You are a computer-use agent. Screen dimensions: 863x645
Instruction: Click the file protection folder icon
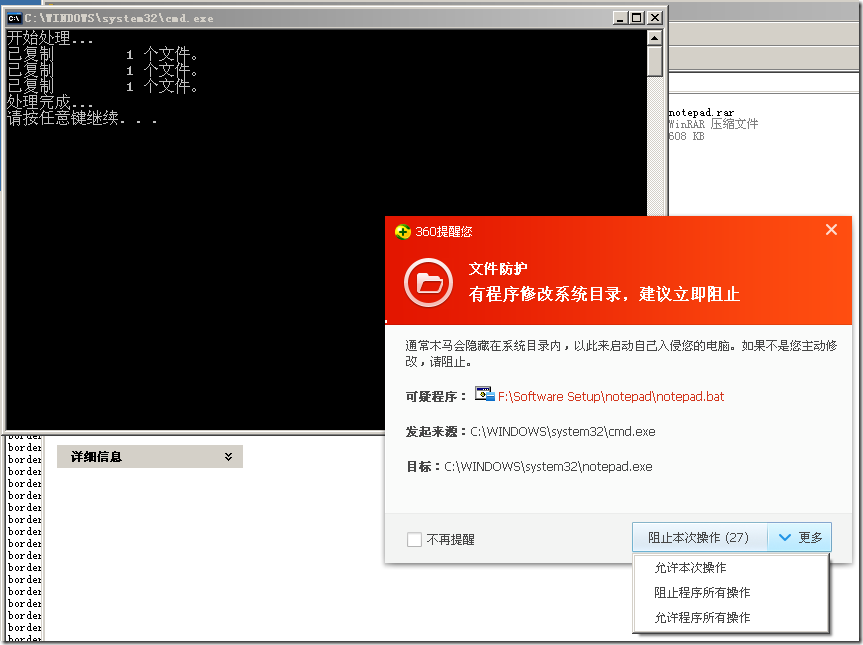428,282
